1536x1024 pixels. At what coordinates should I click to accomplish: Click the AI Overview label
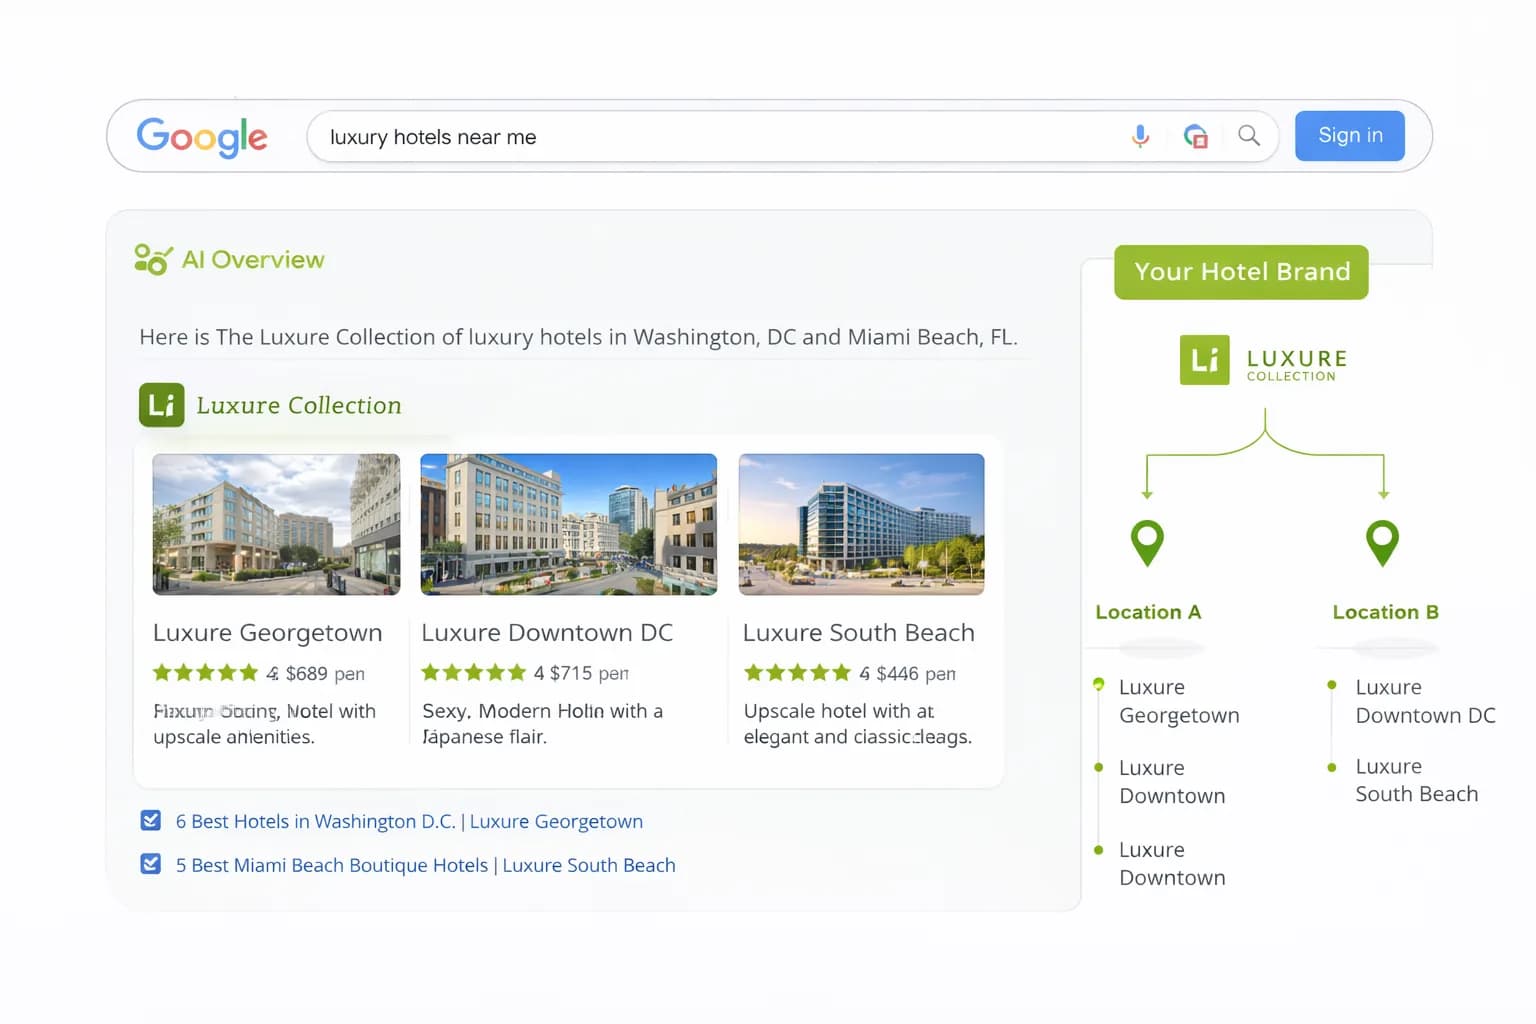[x=253, y=260]
